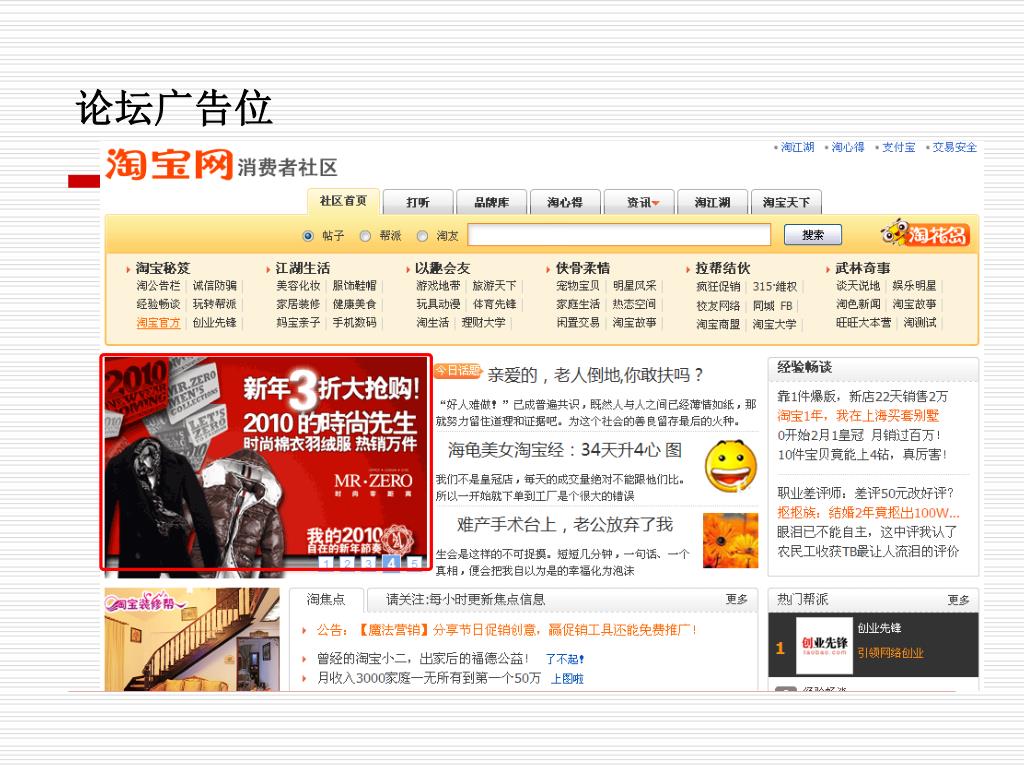Open the 娱乐明星 forum link
This screenshot has height=768, width=1024.
coord(914,286)
